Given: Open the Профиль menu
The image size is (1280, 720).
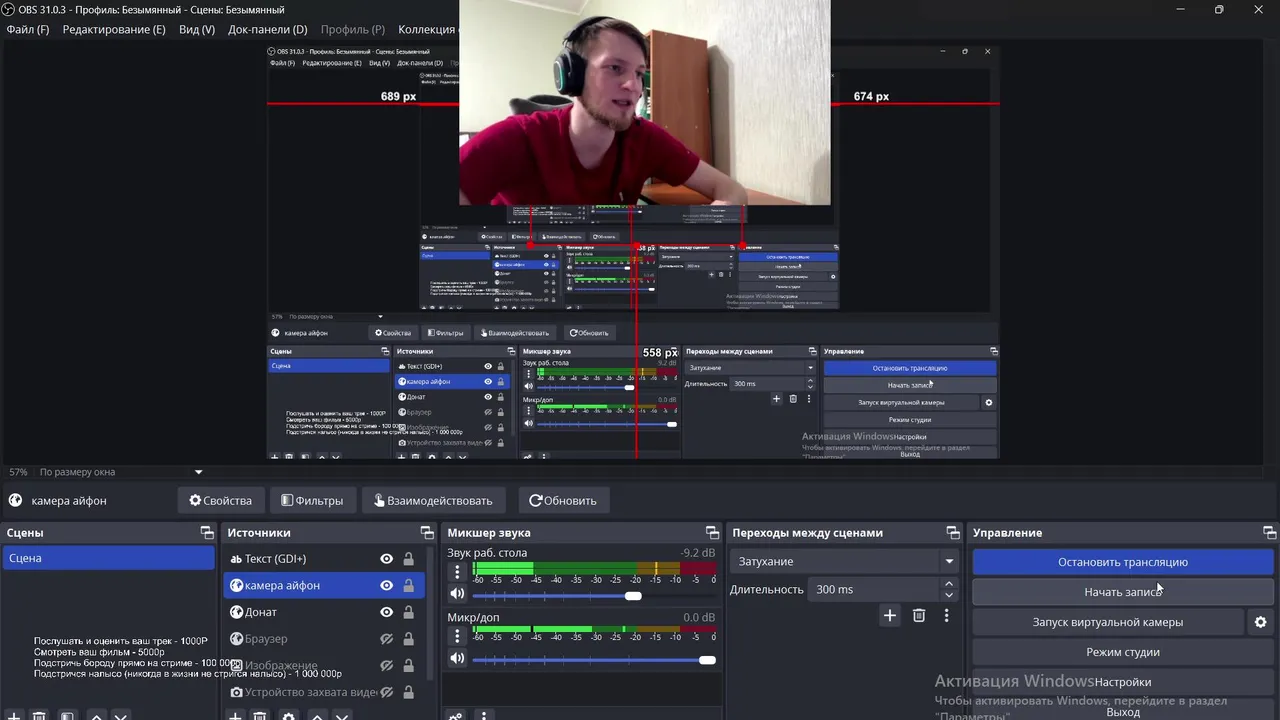Looking at the screenshot, I should pos(352,29).
